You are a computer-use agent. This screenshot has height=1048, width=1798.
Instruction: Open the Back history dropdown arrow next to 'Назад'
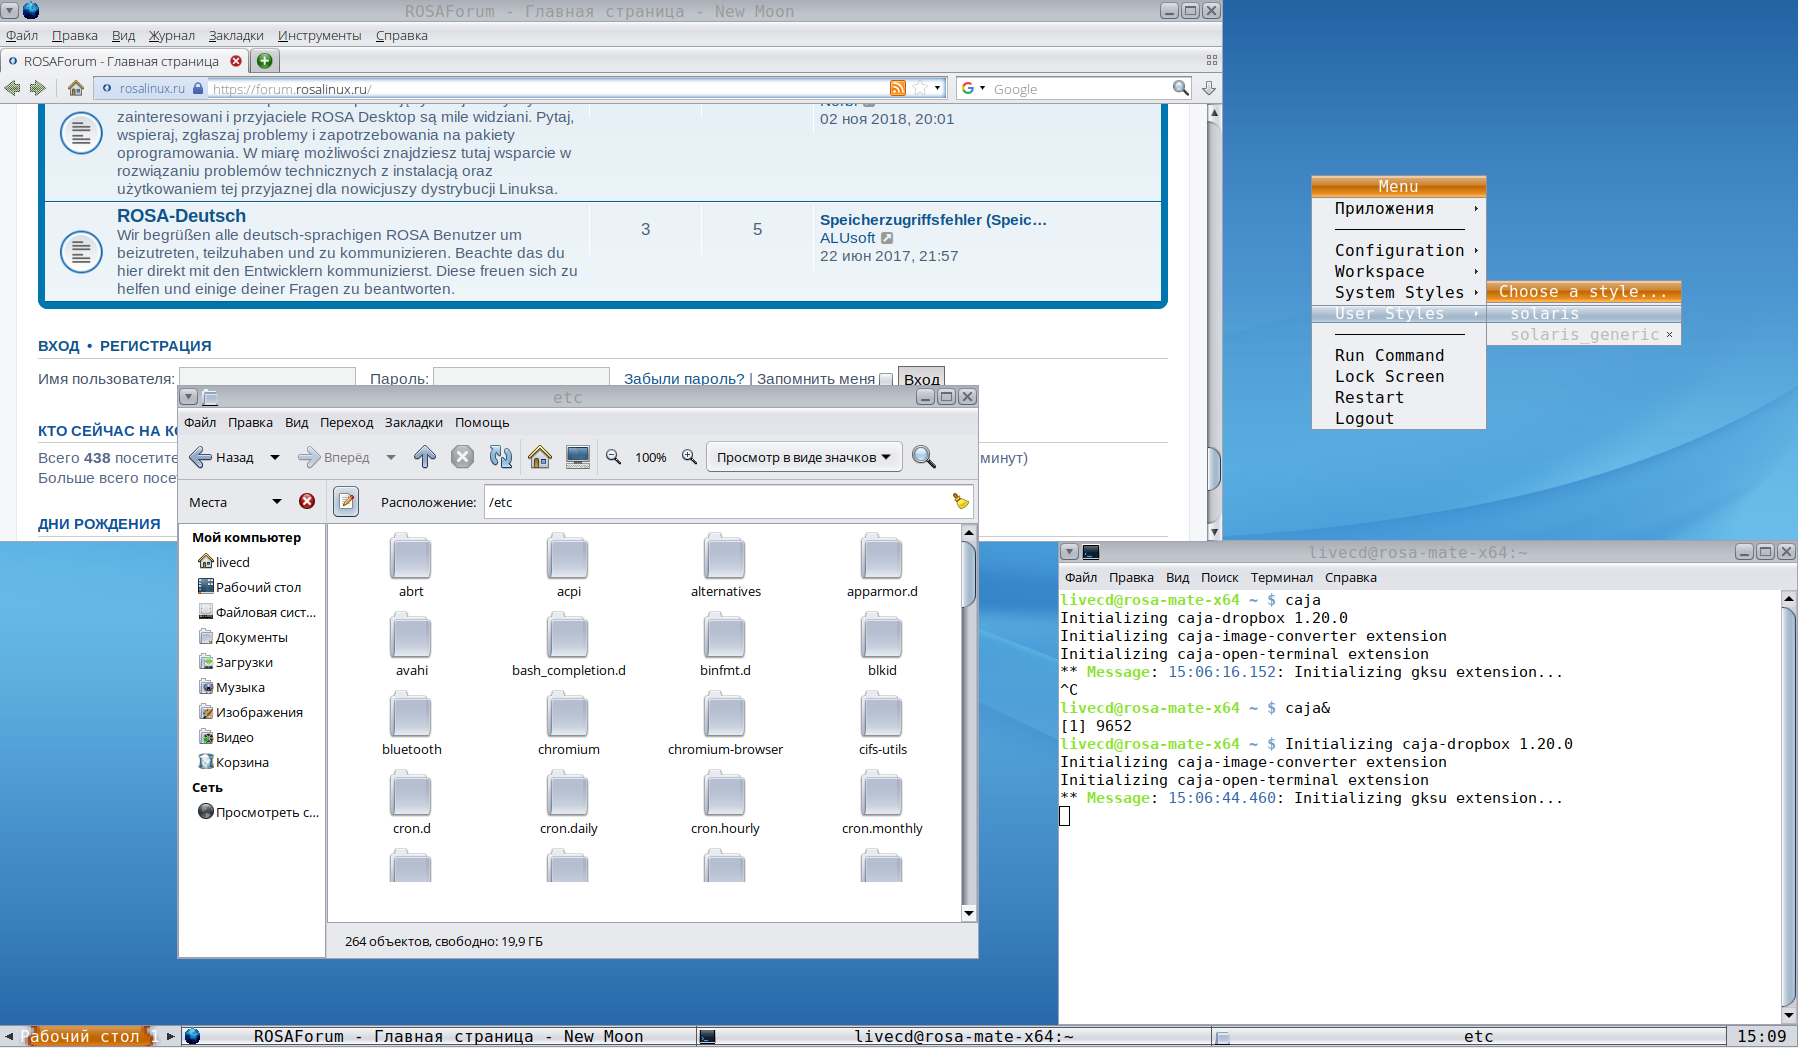[275, 458]
